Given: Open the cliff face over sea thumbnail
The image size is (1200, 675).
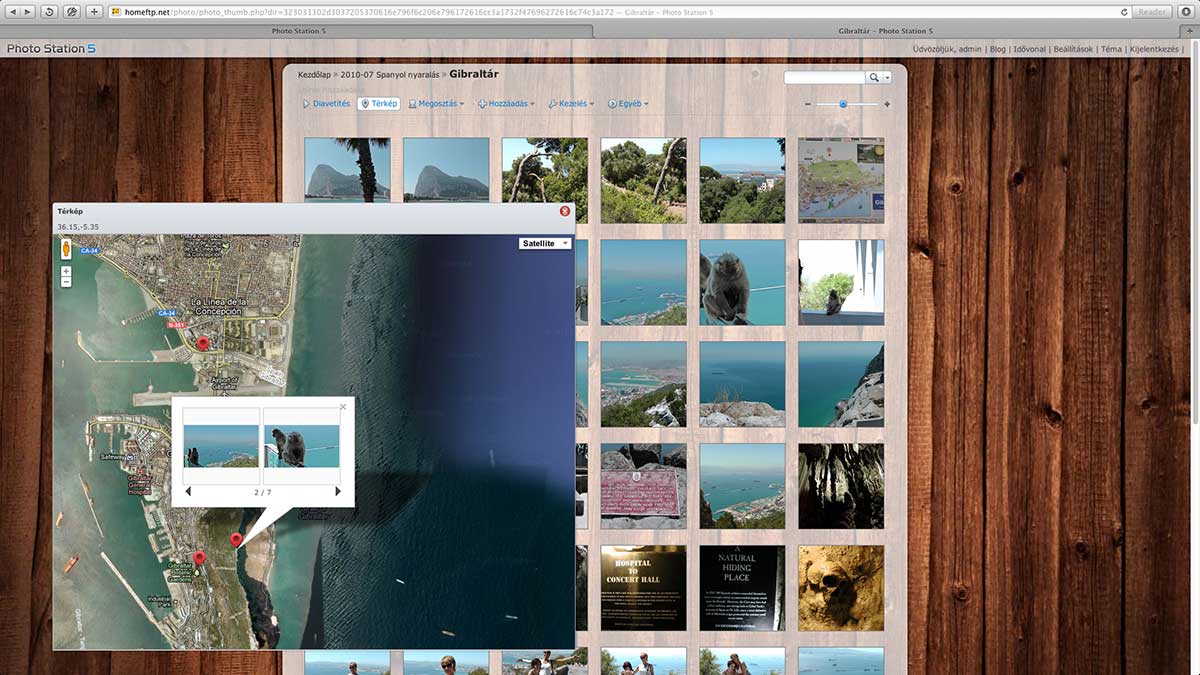Looking at the screenshot, I should (x=841, y=384).
